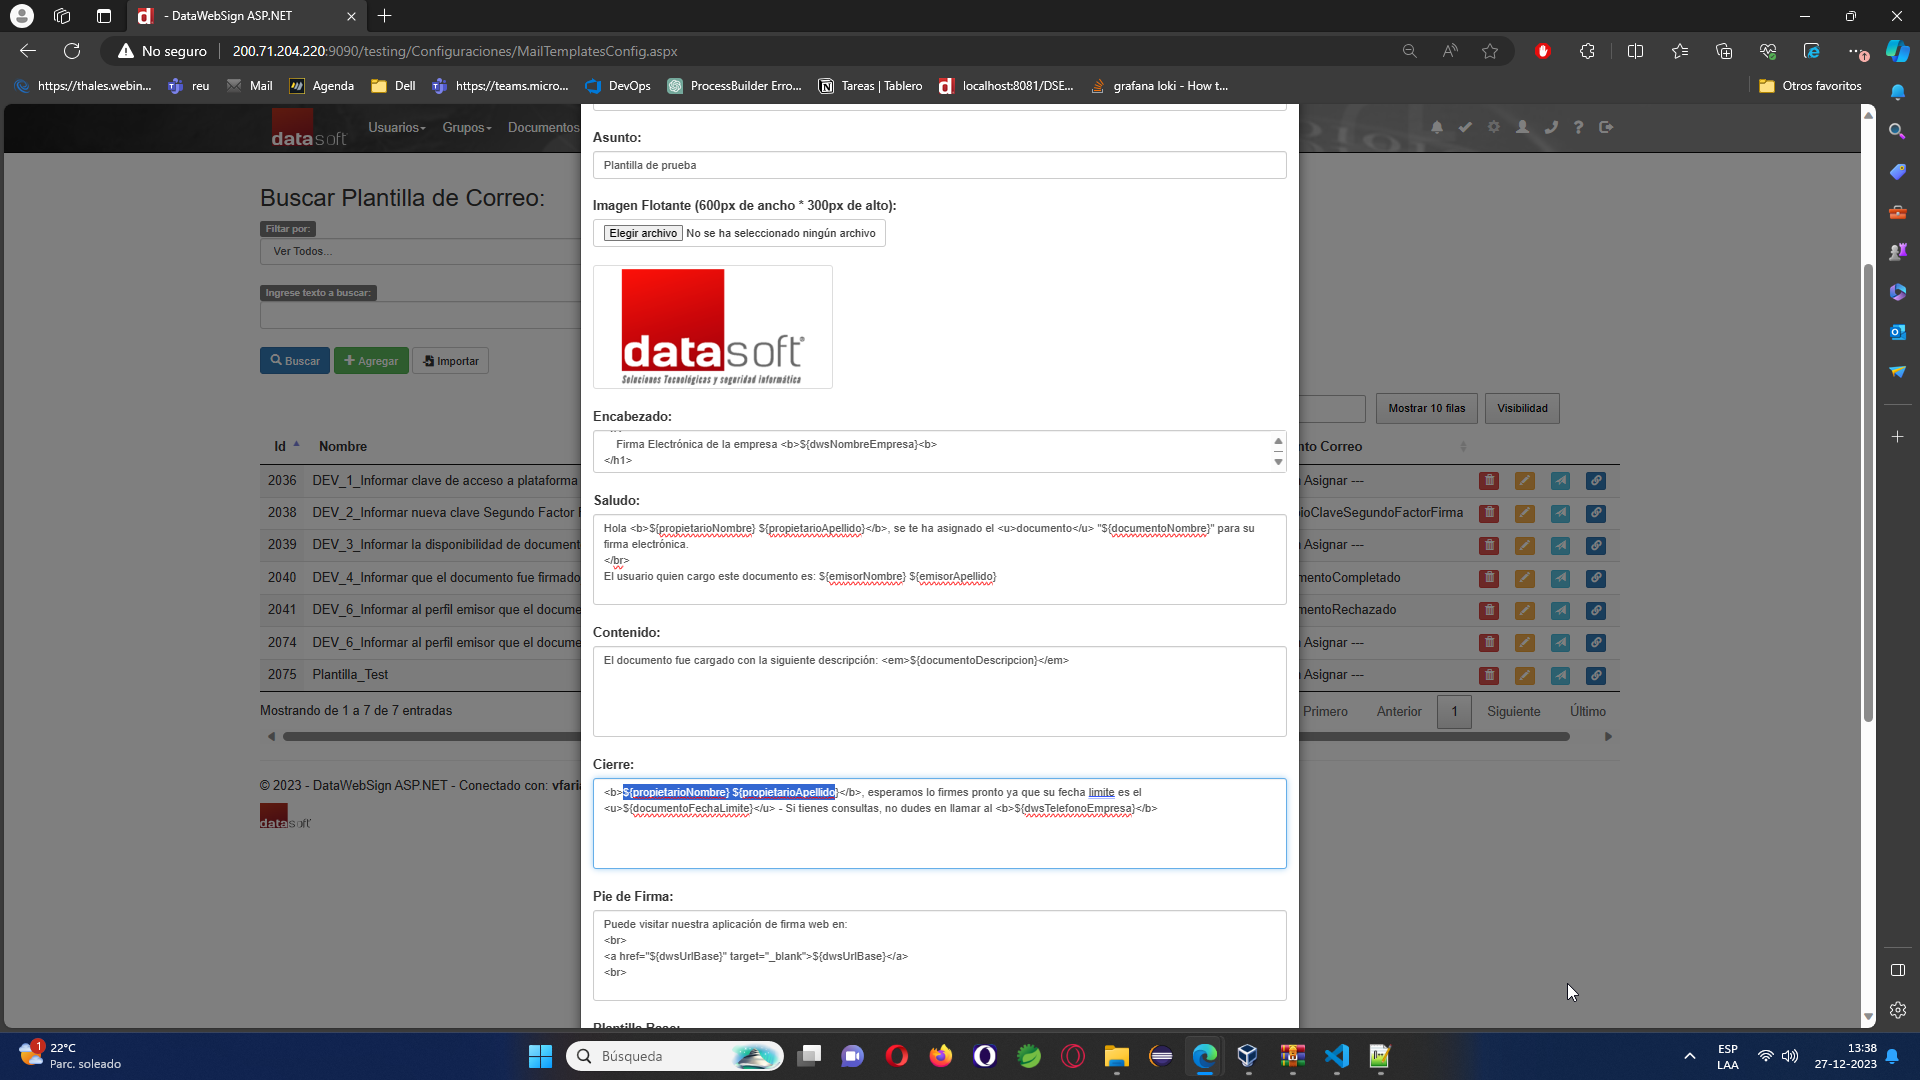Screen dimensions: 1920x1080
Task: Click horizontal table scrollbar
Action: (926, 737)
